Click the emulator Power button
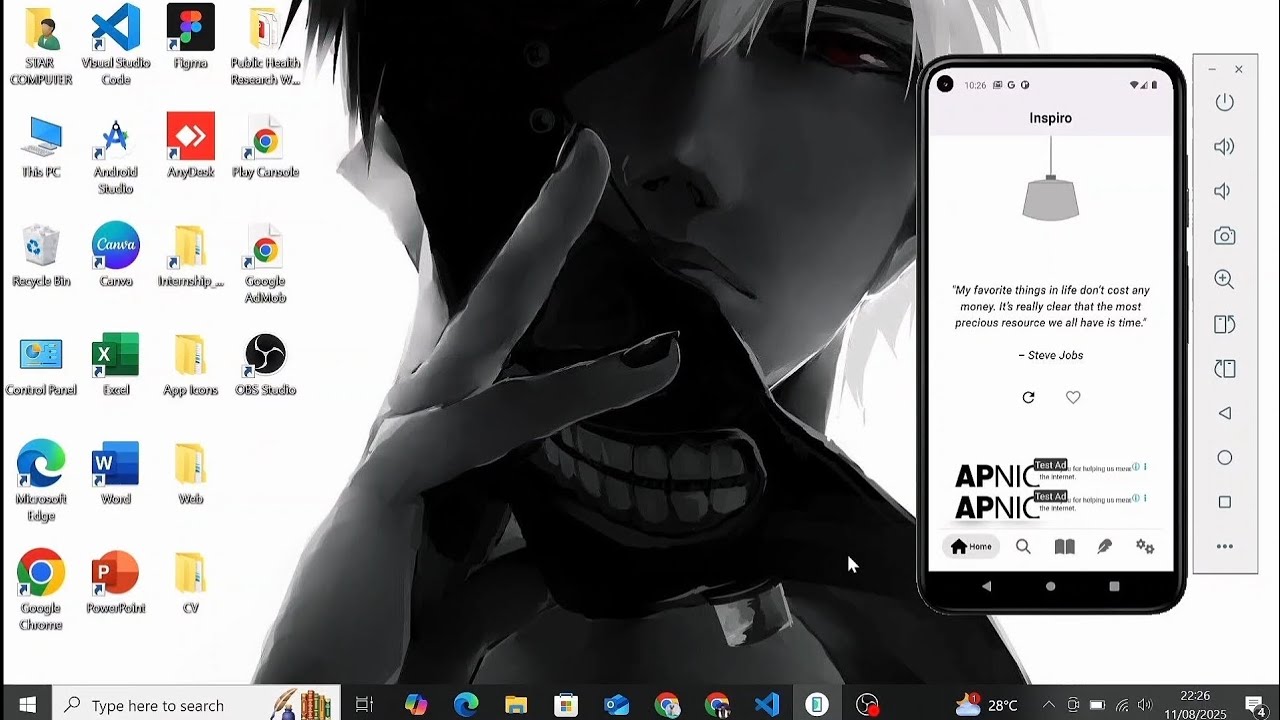This screenshot has height=720, width=1280. (1224, 102)
